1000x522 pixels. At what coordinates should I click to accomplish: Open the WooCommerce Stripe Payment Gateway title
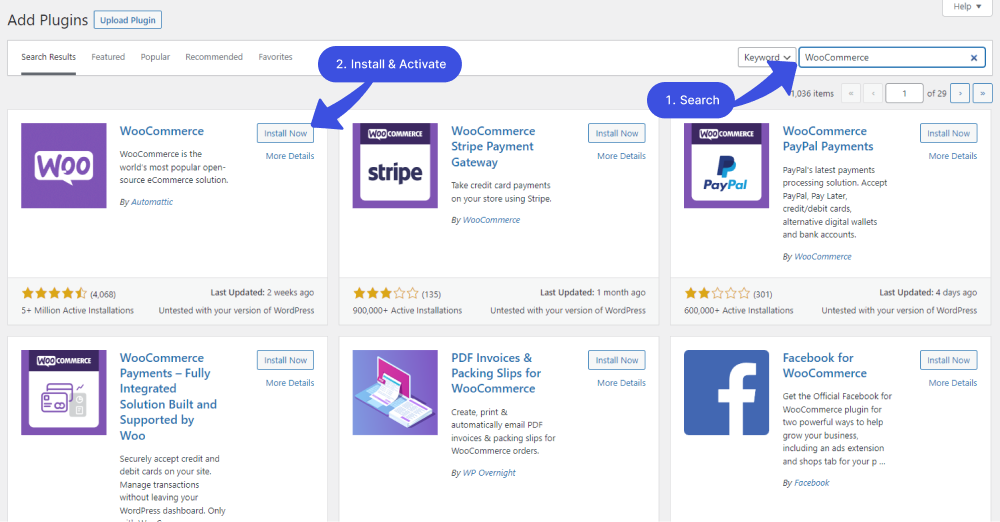click(493, 146)
